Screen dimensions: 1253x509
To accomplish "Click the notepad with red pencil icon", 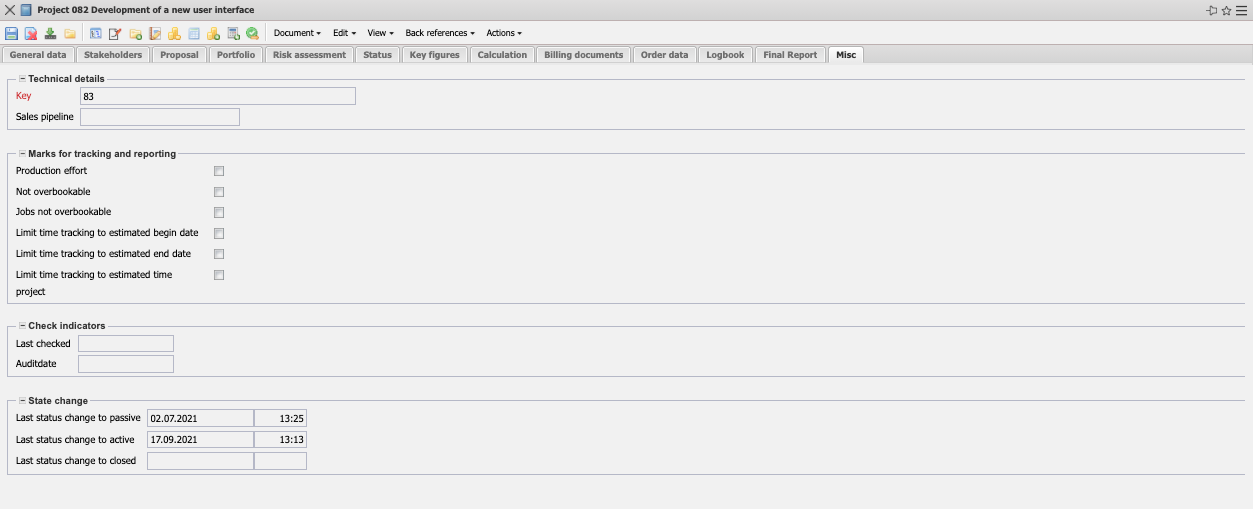I will (x=115, y=33).
